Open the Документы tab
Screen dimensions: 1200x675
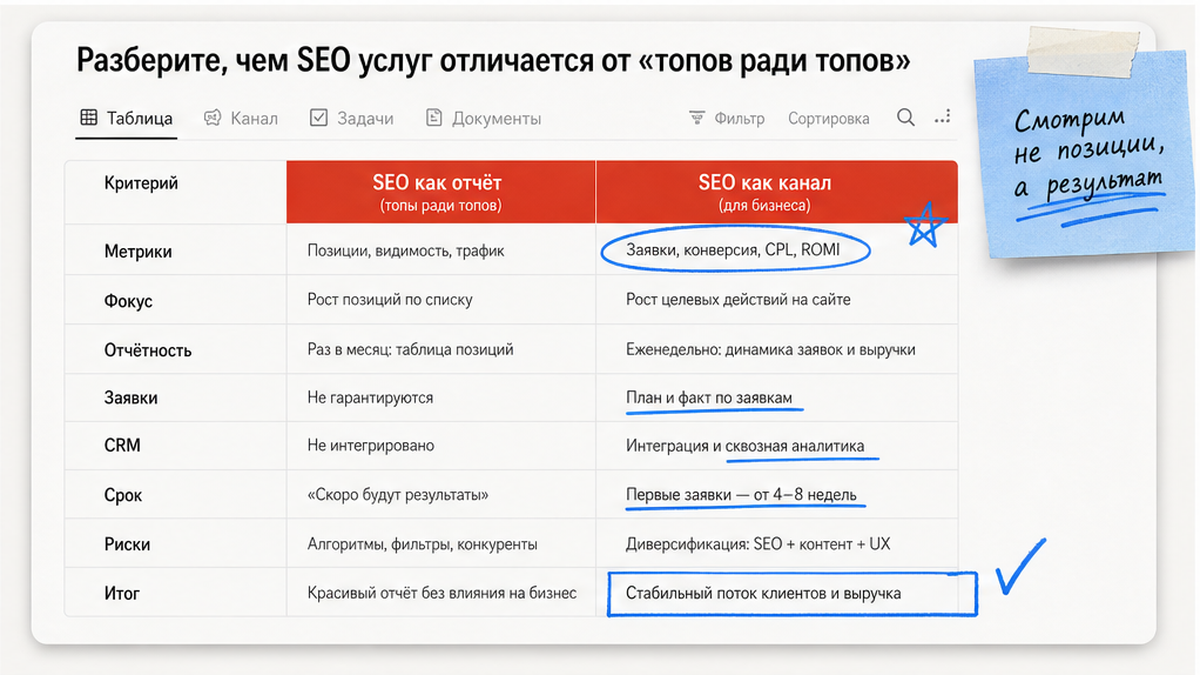483,118
